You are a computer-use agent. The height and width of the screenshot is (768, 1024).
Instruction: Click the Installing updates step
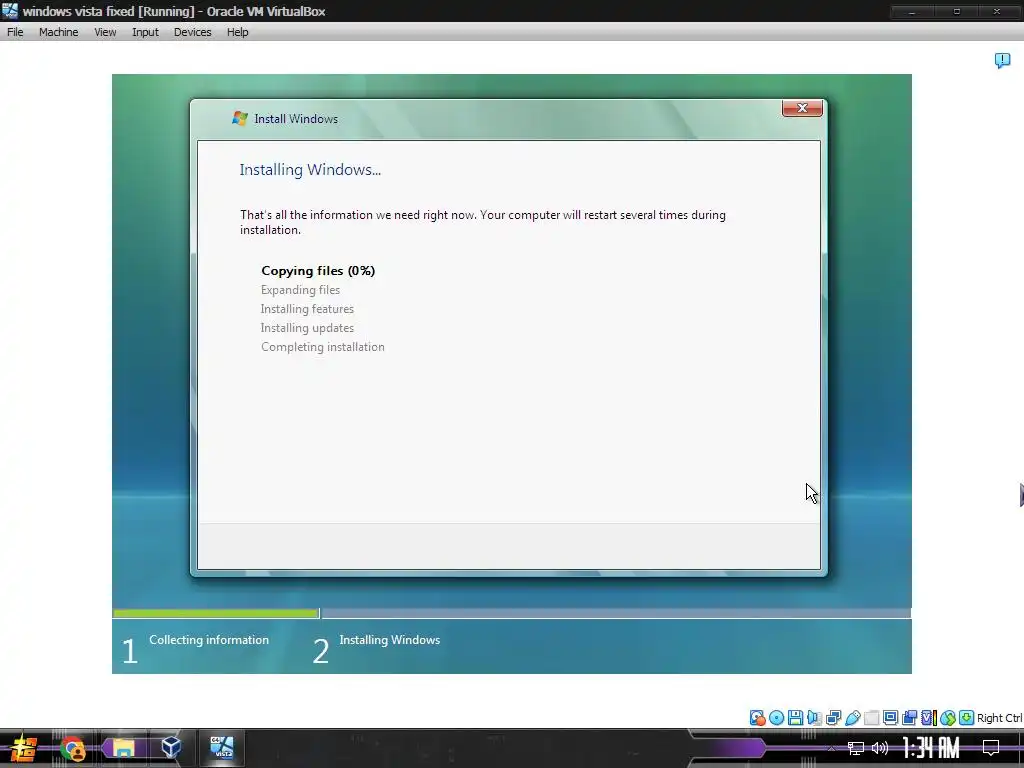(x=307, y=328)
